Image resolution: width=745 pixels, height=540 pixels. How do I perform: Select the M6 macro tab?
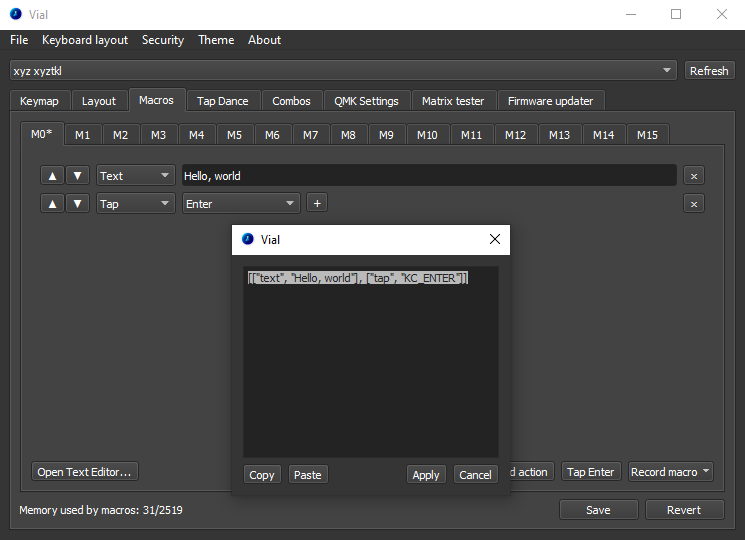pyautogui.click(x=272, y=135)
